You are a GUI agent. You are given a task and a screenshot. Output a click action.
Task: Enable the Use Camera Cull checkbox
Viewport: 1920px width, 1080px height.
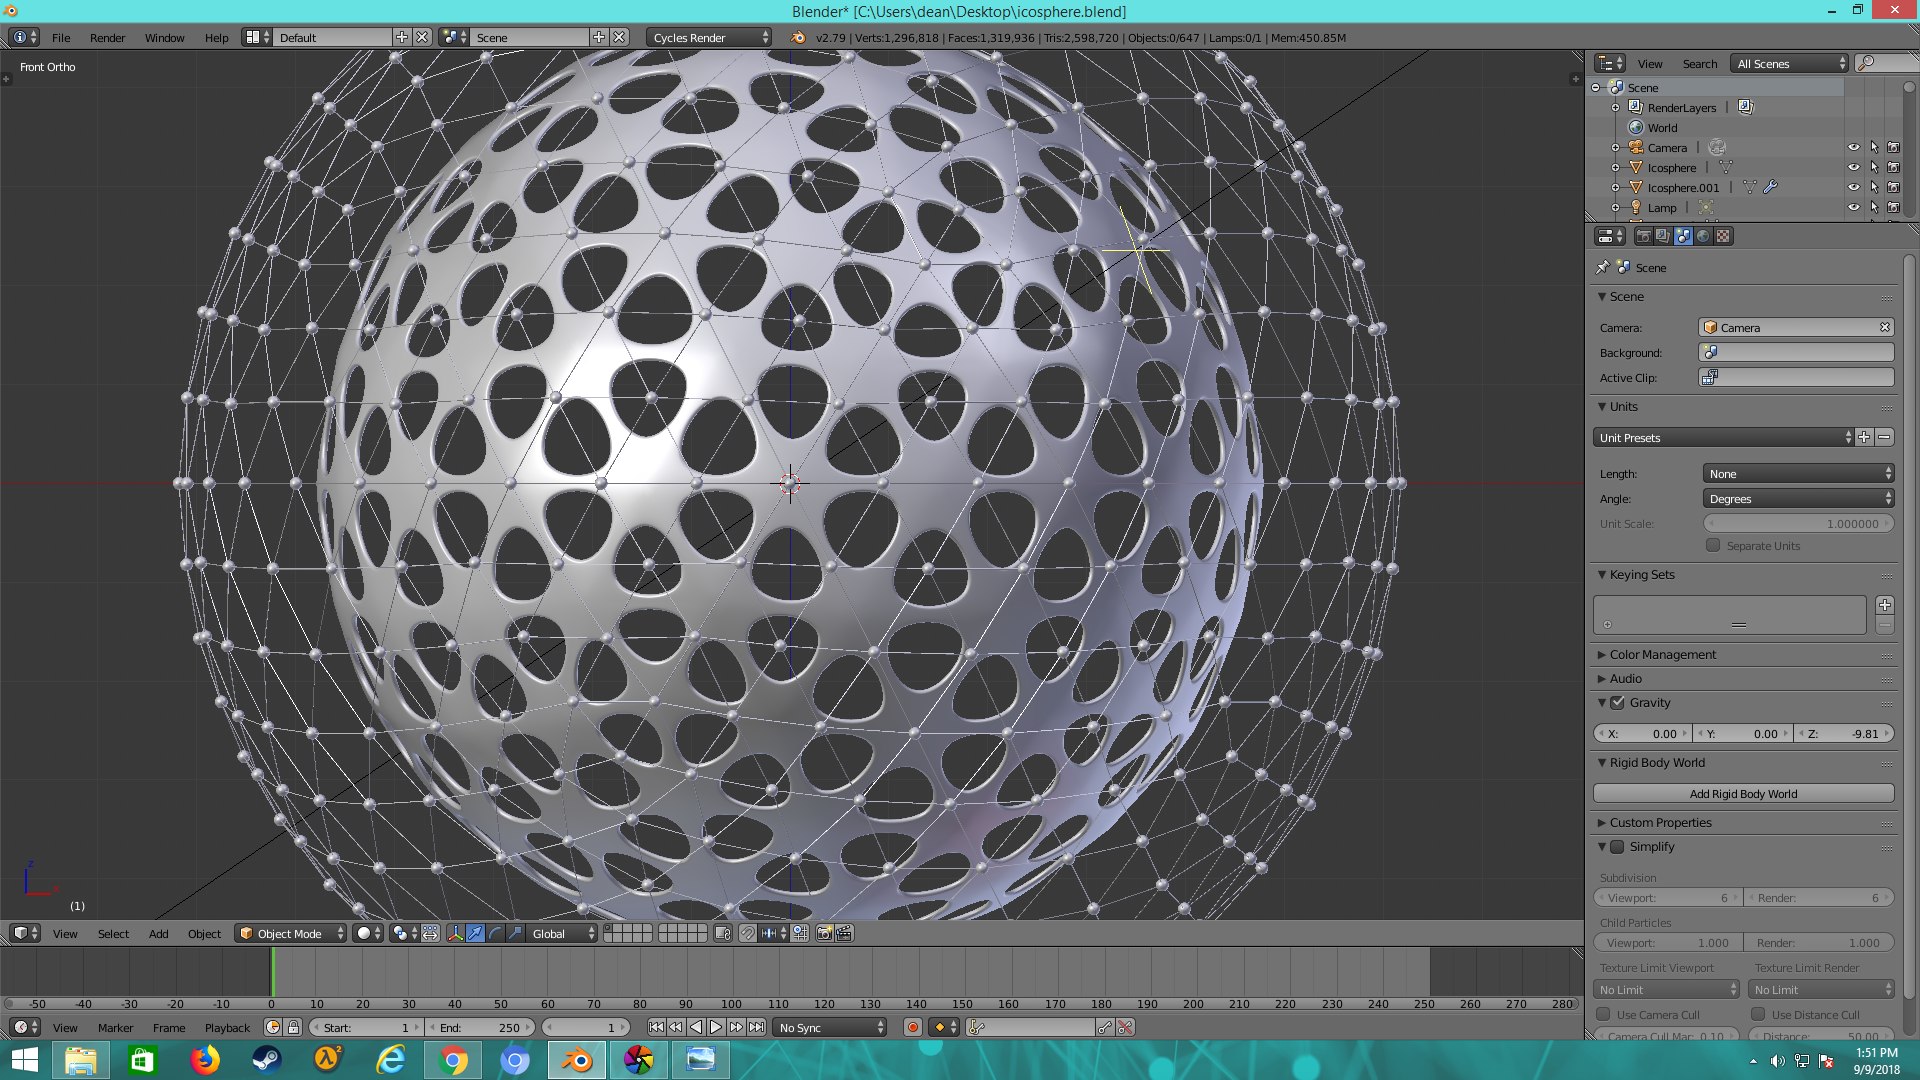click(x=1603, y=1014)
